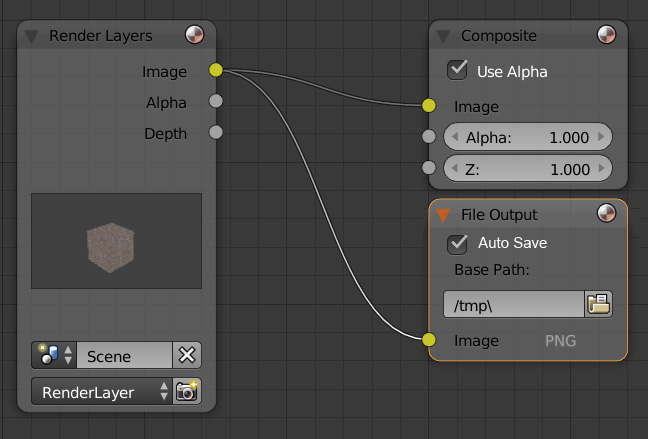The width and height of the screenshot is (648, 439).
Task: Select the Render Layers node title
Action: tap(101, 36)
